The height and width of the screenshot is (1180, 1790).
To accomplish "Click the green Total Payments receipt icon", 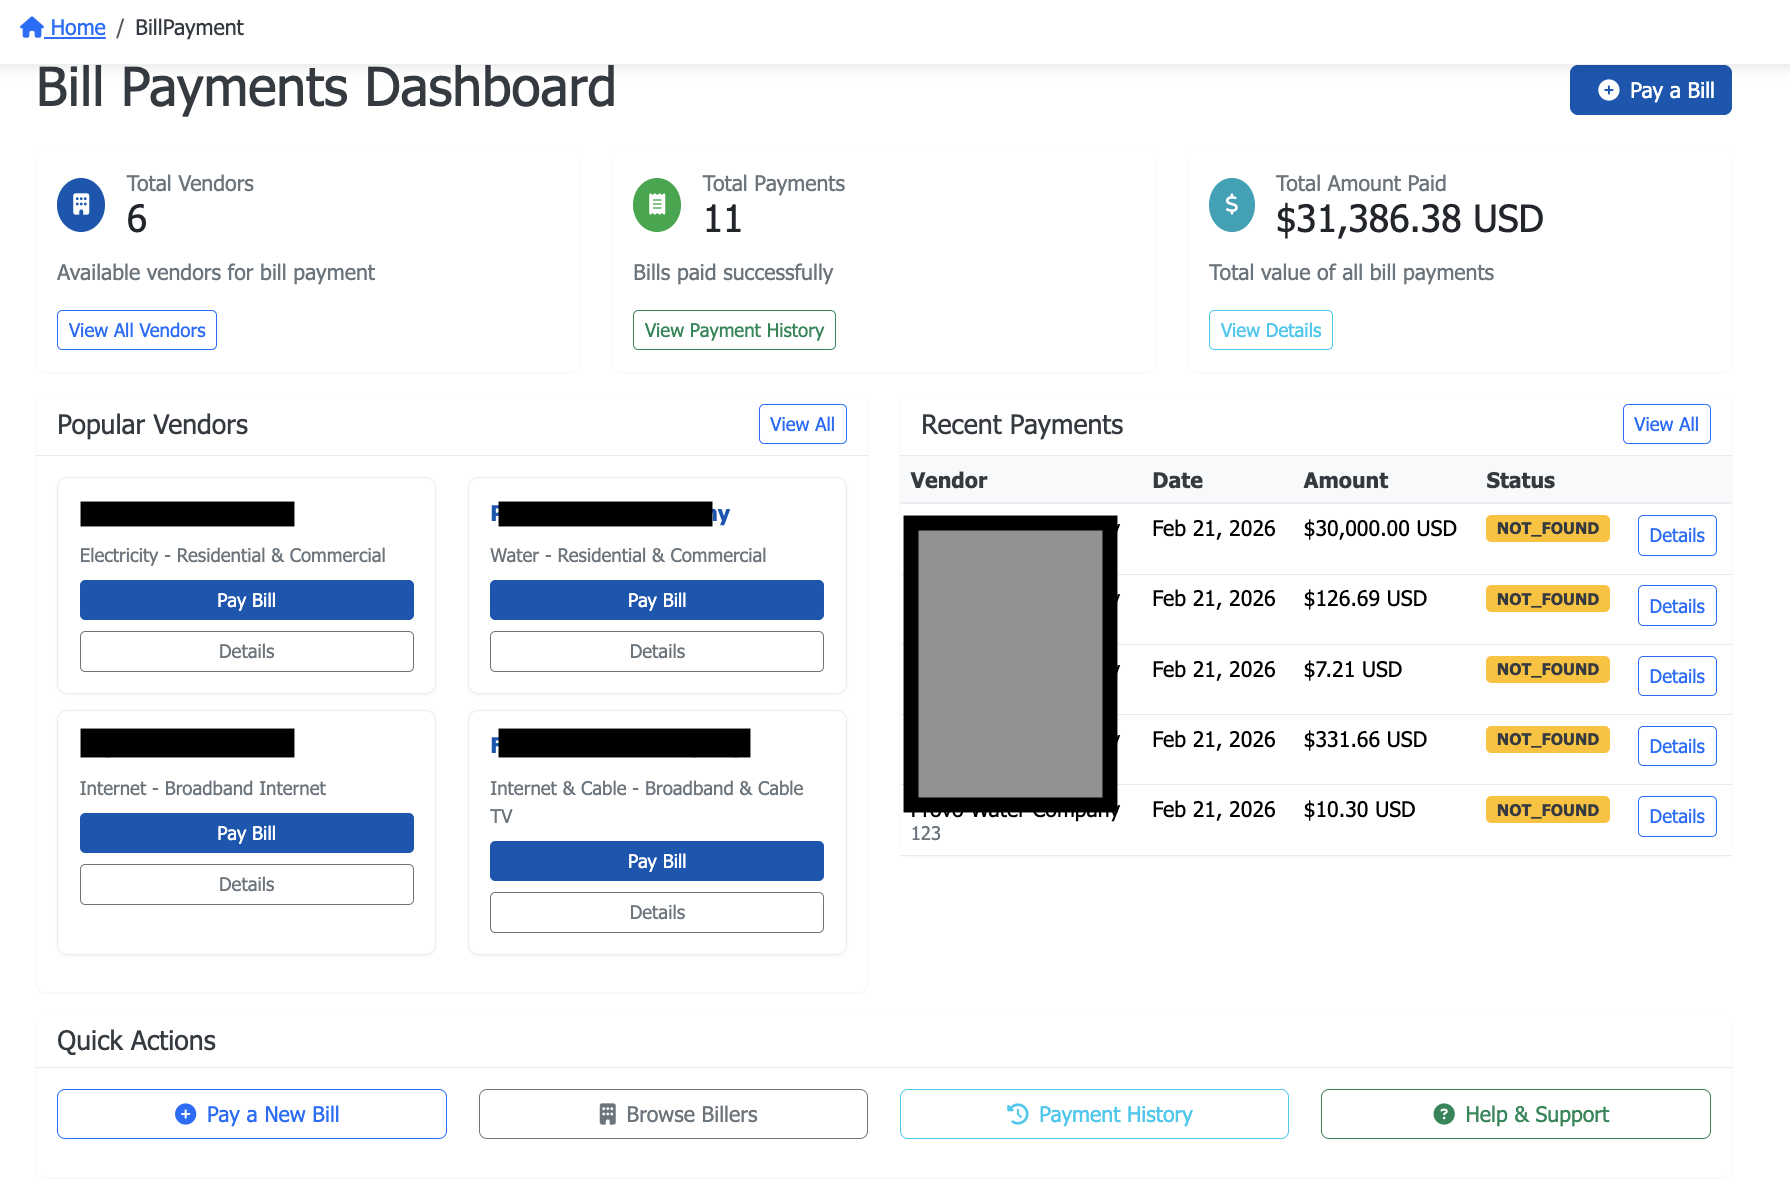I will coord(657,205).
